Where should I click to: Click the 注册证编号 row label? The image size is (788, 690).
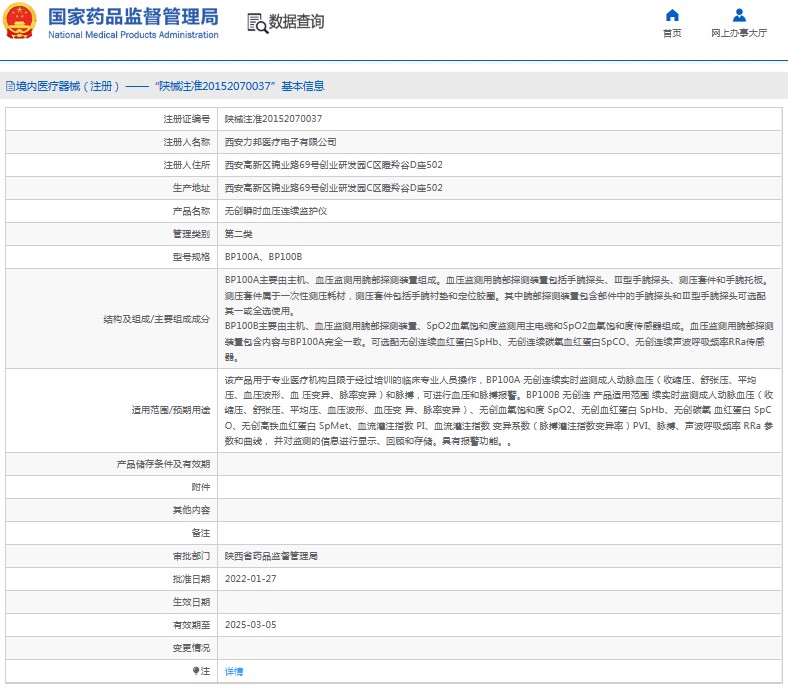(186, 119)
